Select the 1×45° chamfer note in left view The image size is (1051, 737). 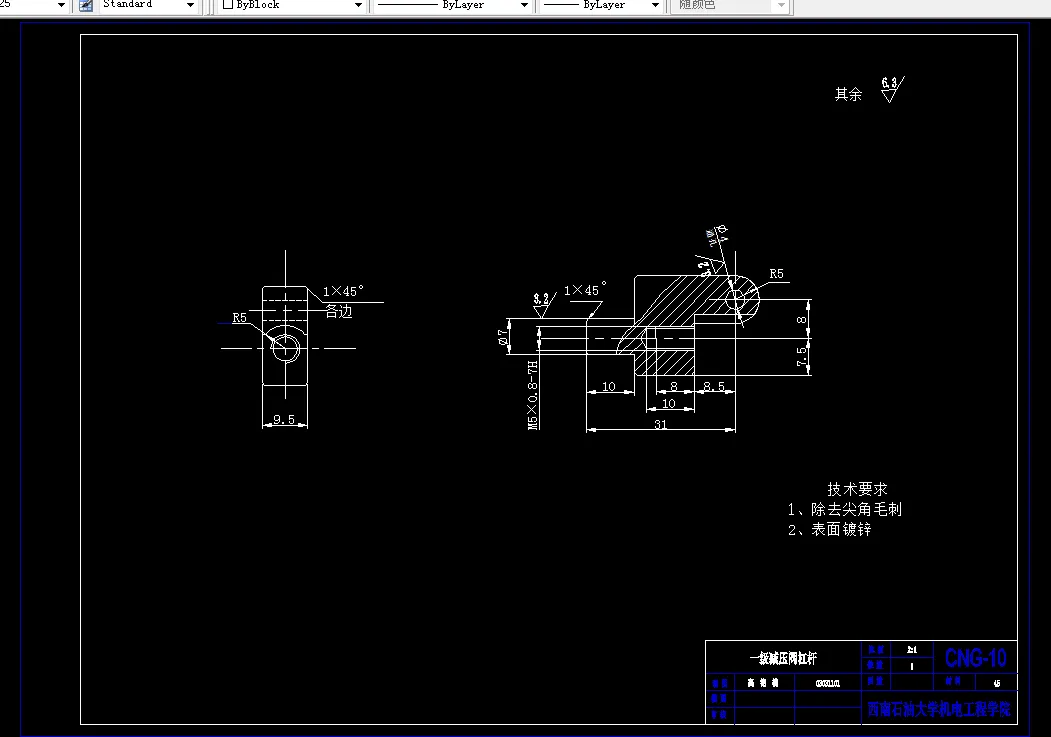[x=343, y=291]
